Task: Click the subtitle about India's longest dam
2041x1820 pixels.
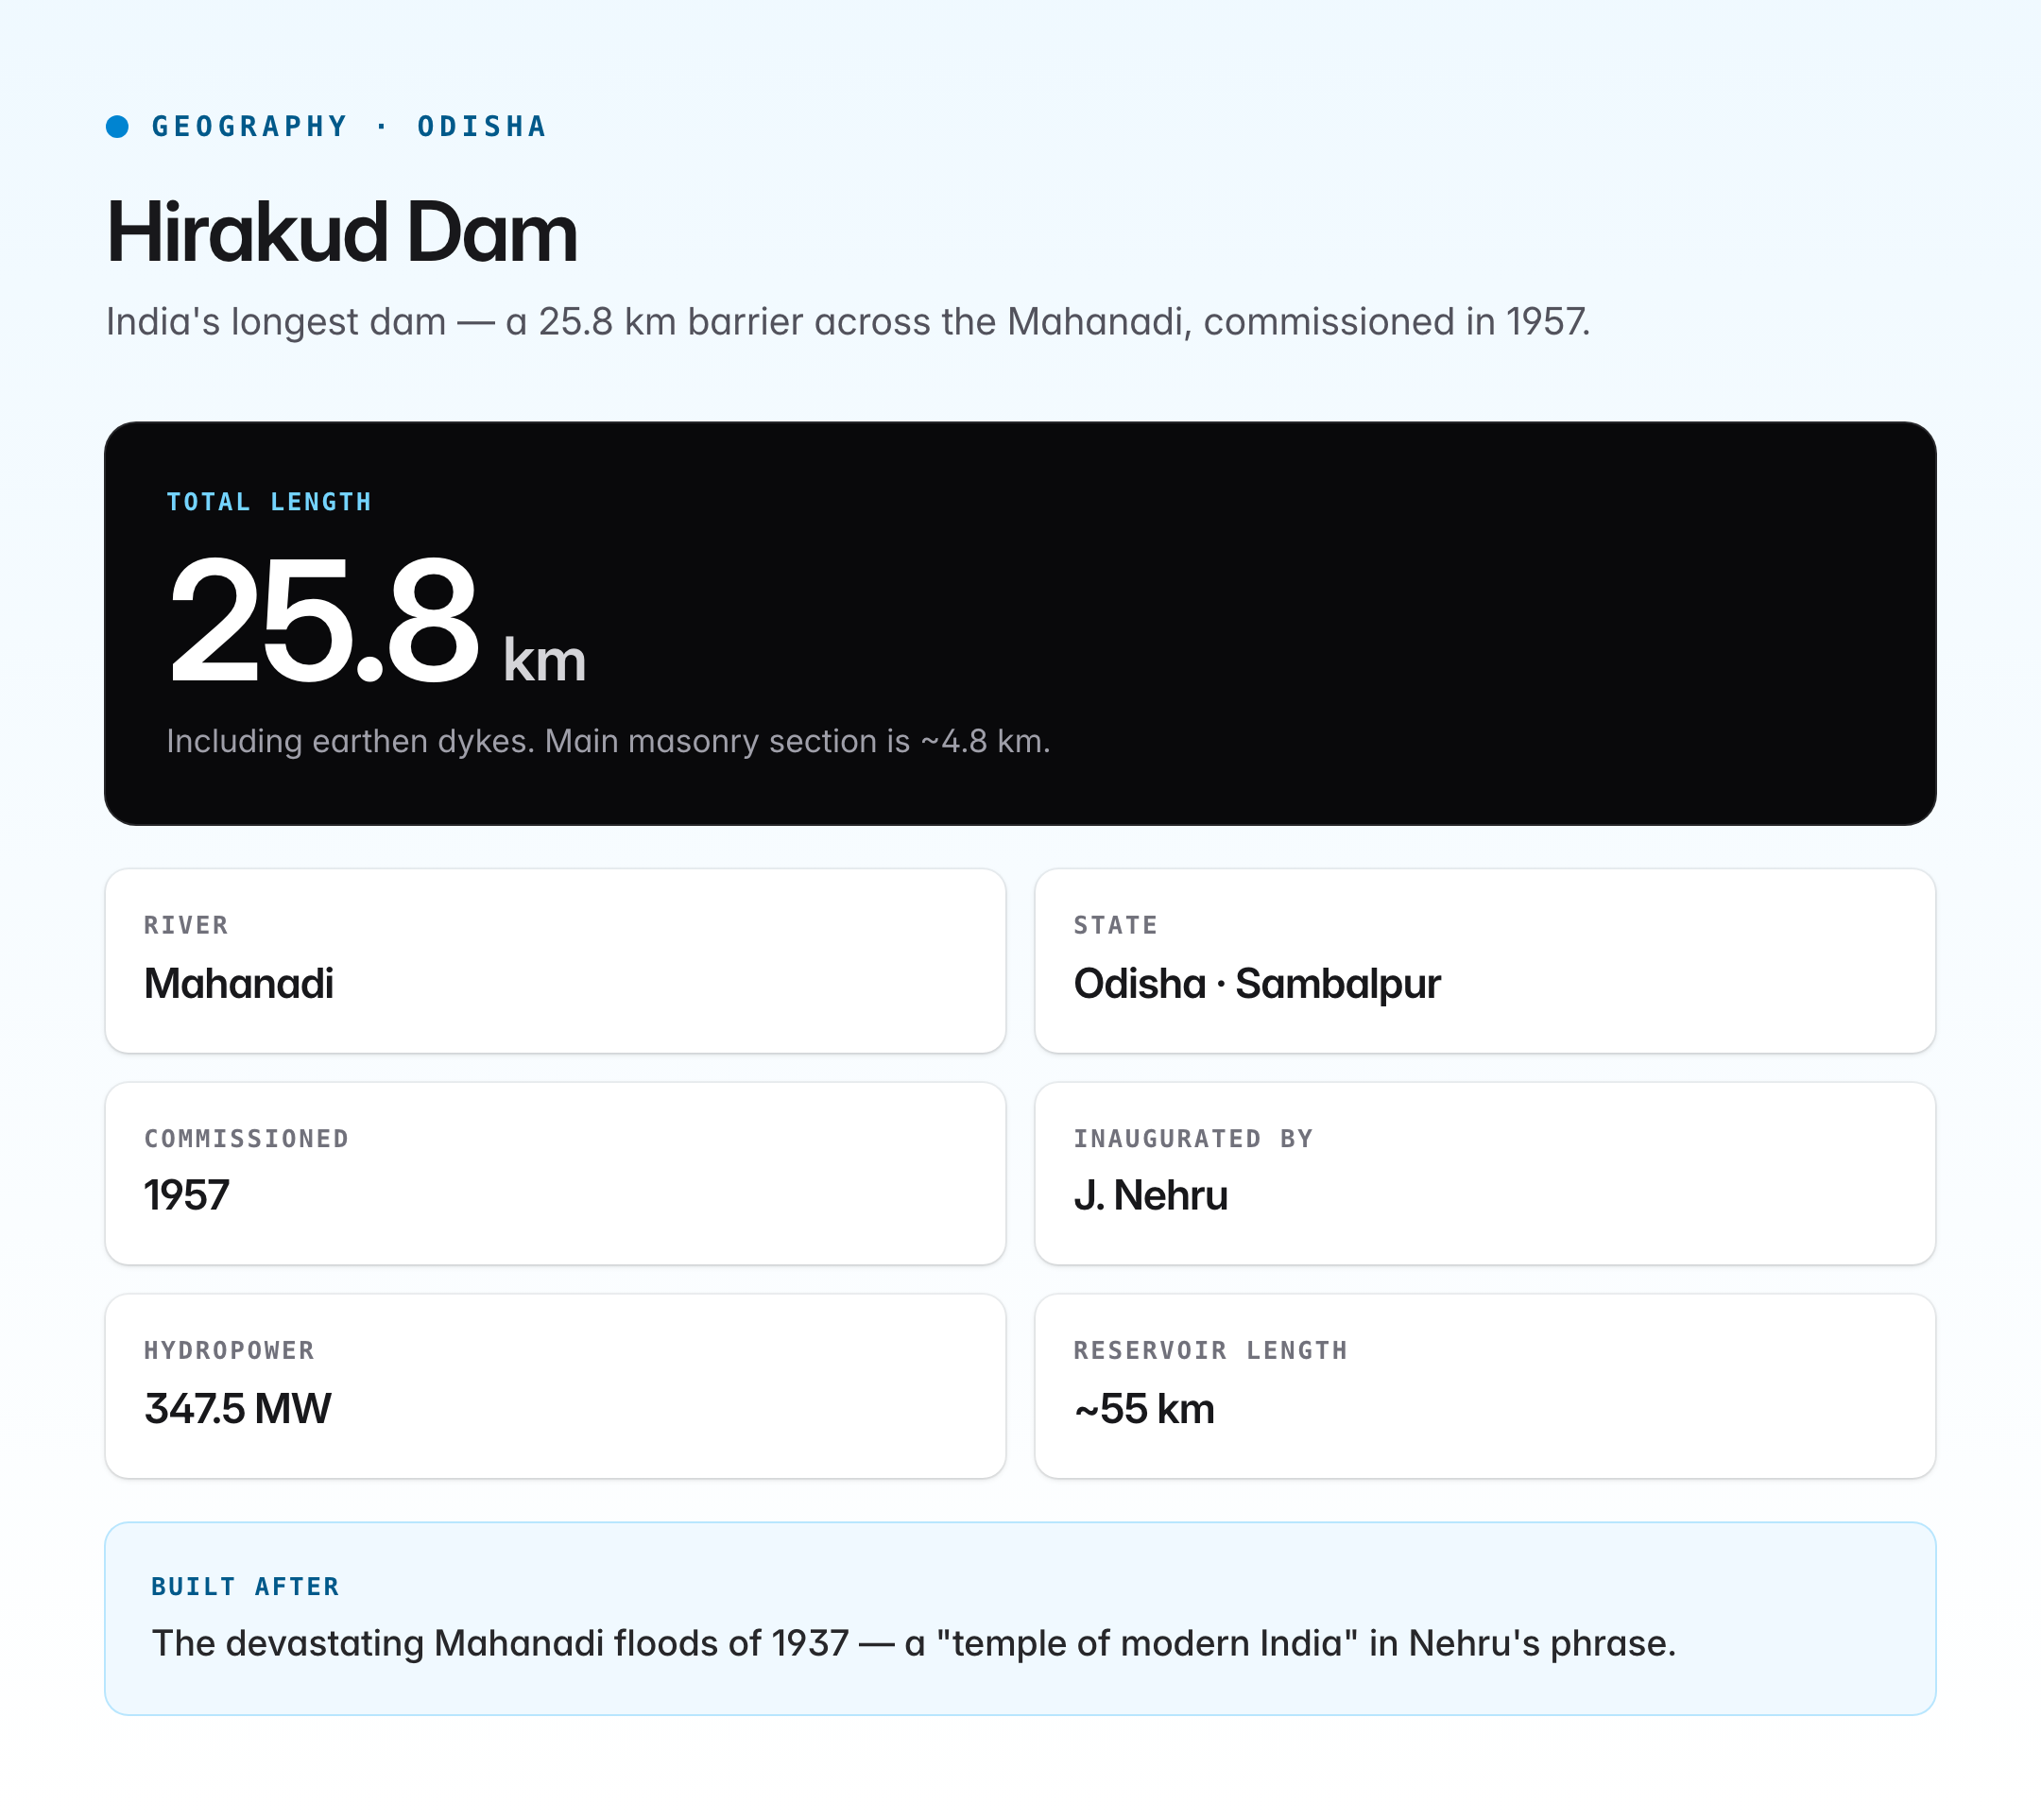Action: 848,322
